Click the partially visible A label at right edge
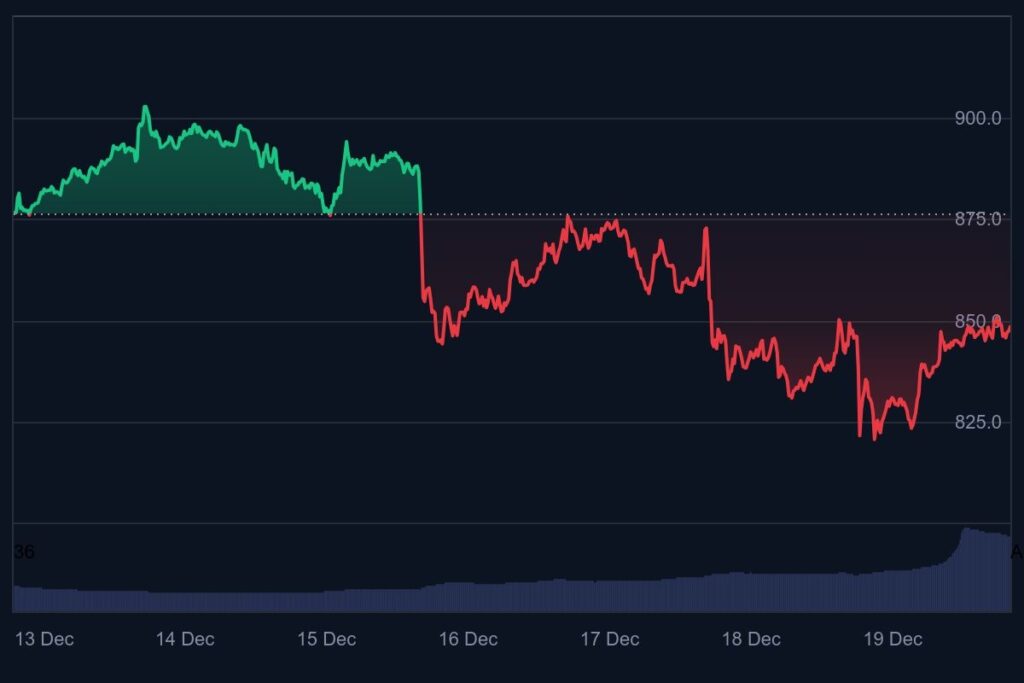 1016,552
